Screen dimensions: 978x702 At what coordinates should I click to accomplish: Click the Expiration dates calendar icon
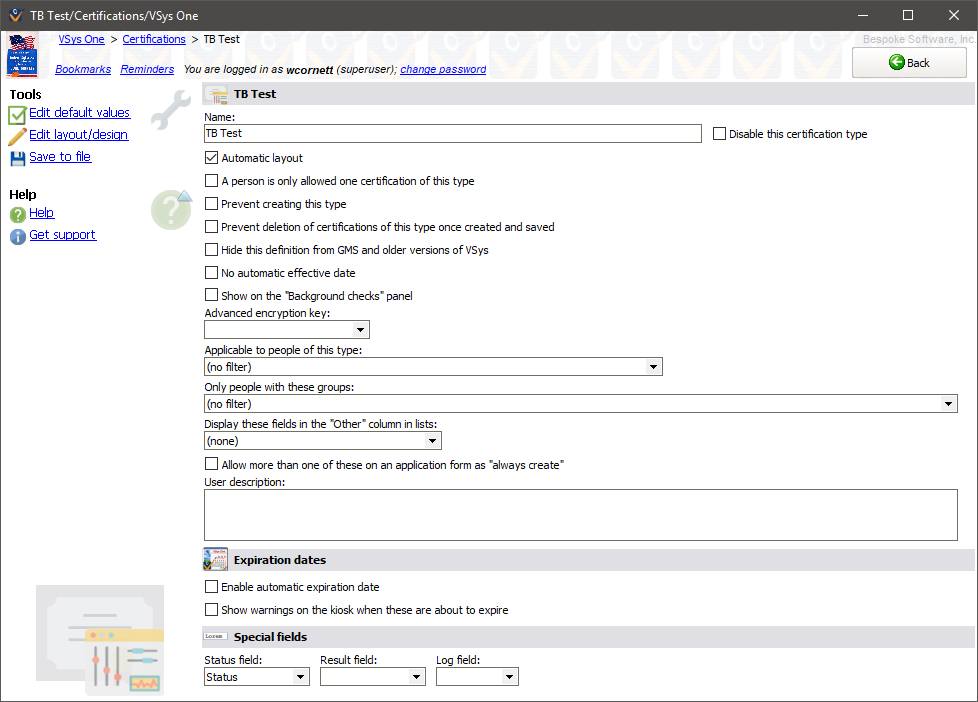click(215, 560)
